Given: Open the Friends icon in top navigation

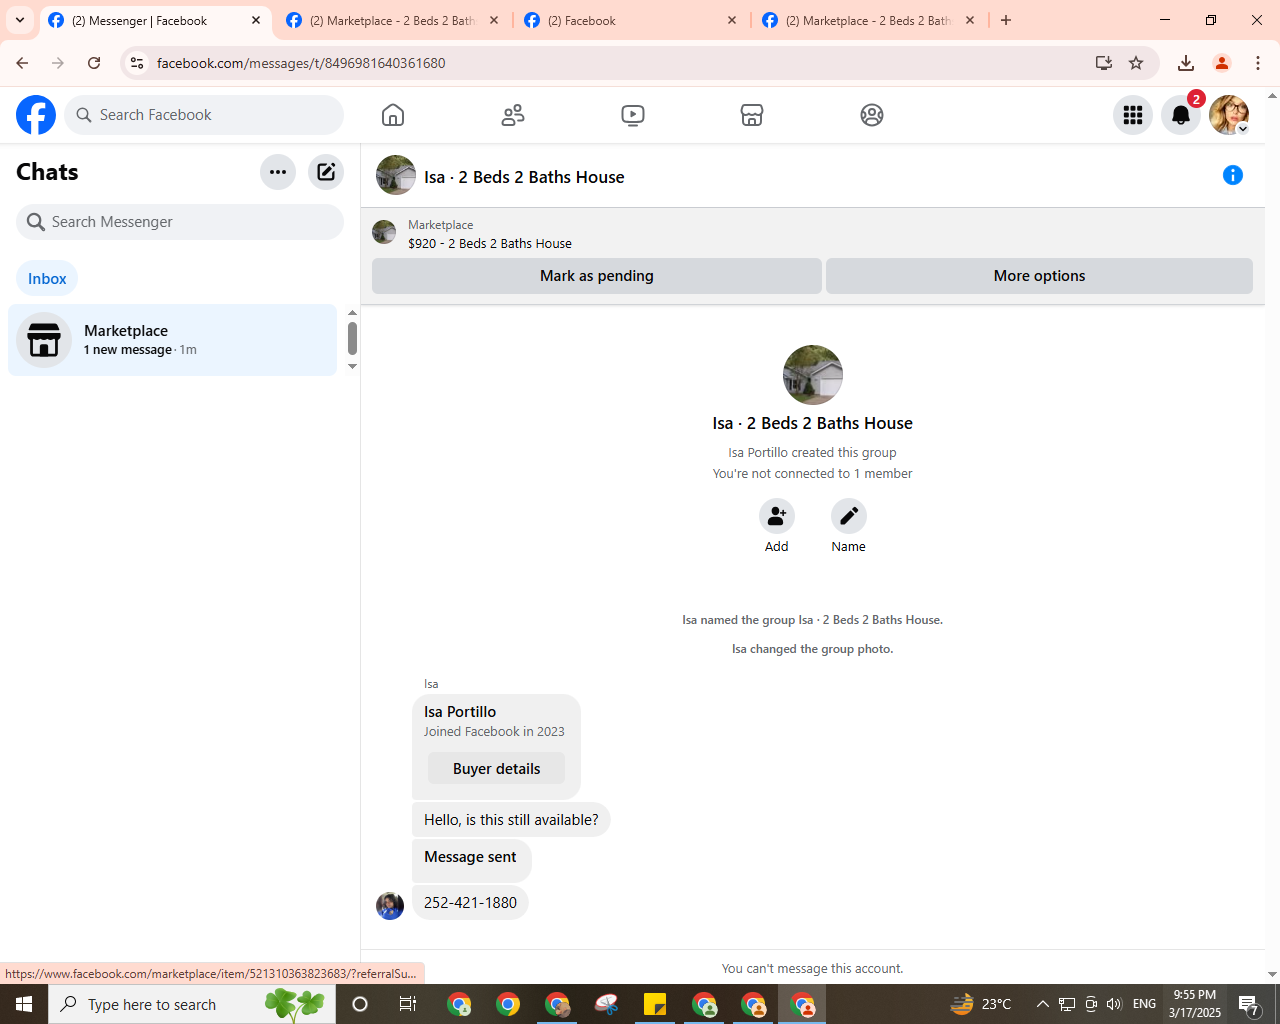Looking at the screenshot, I should [513, 115].
